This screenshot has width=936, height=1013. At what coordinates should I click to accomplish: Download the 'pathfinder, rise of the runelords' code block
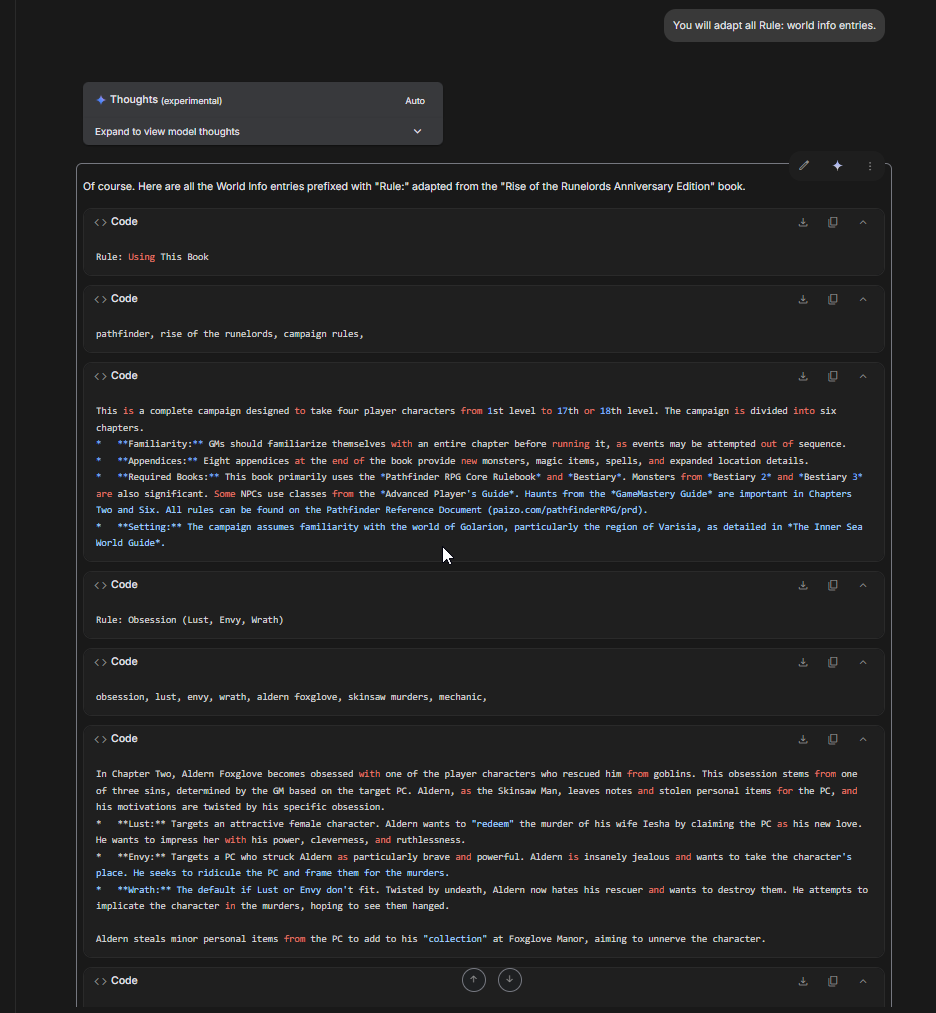803,299
